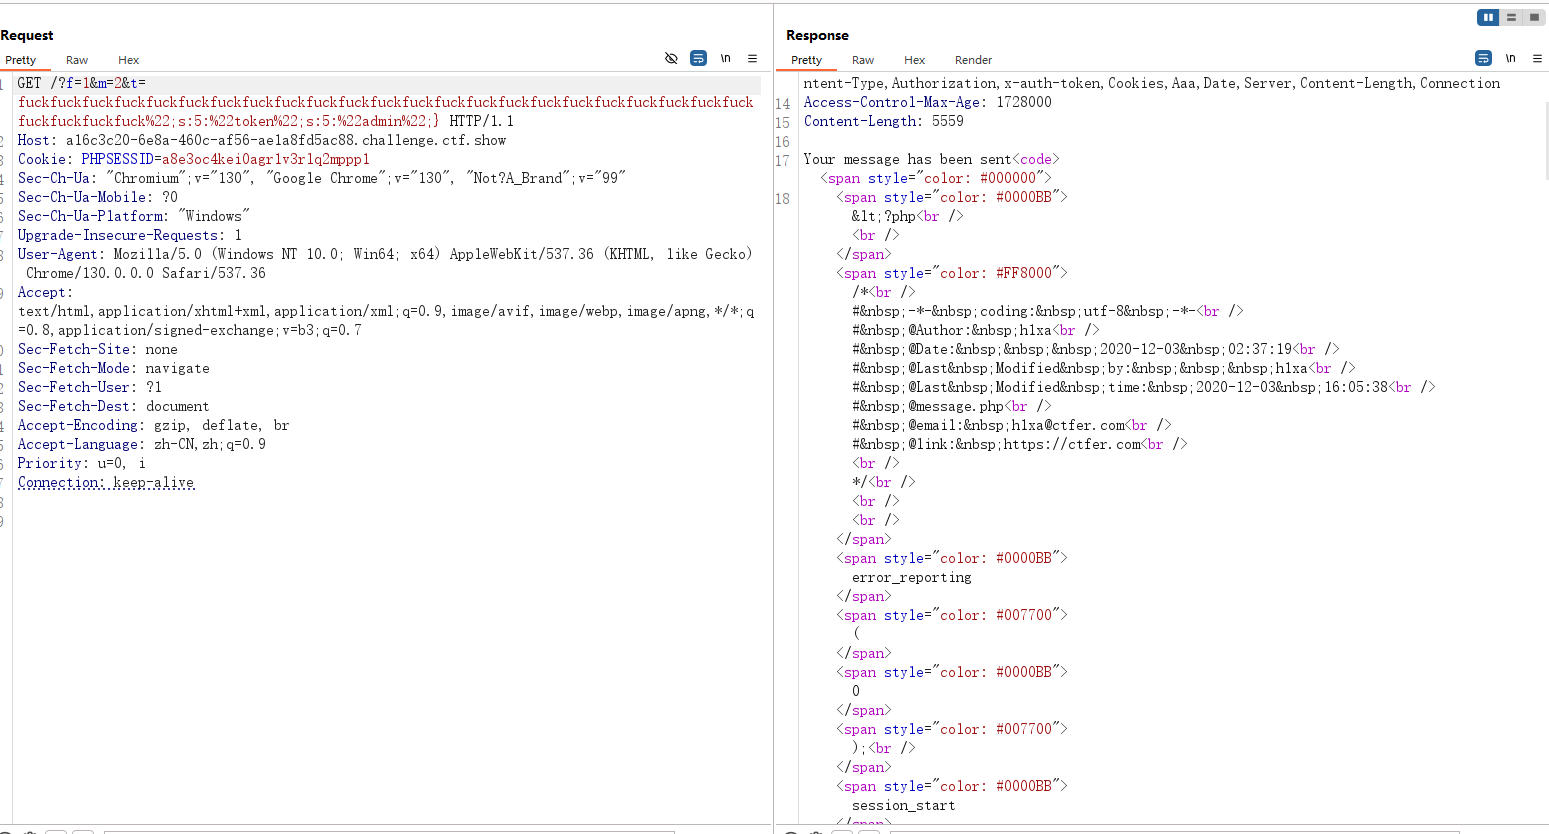Click the span color #FF8000 tag
The width and height of the screenshot is (1549, 834).
(951, 273)
